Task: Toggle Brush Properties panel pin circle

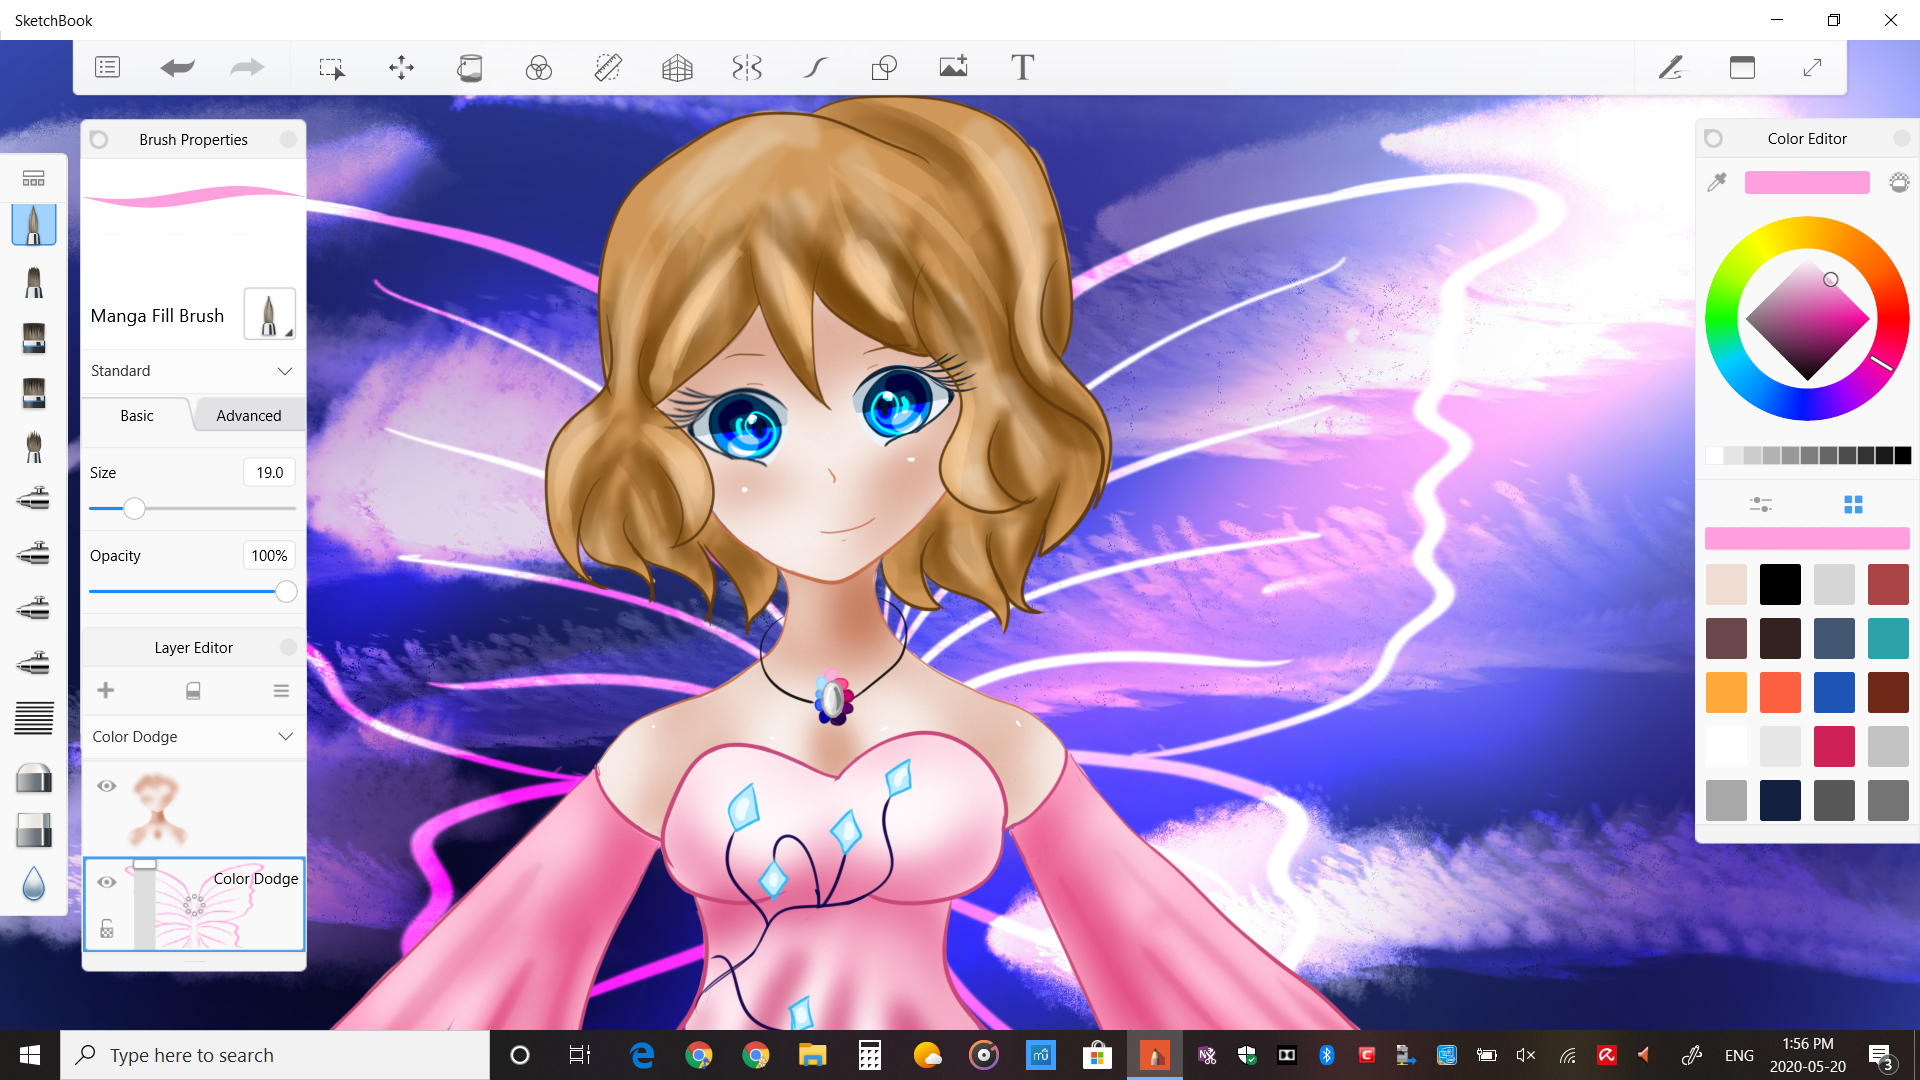Action: tap(99, 139)
